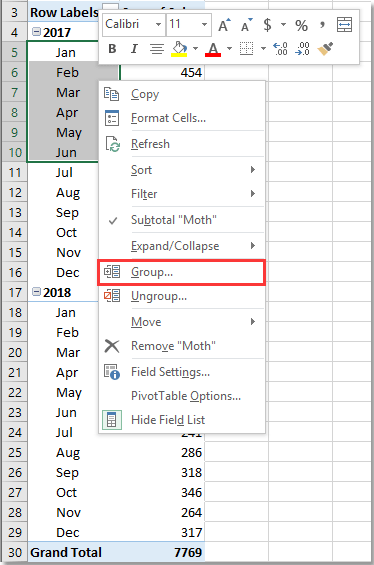Open the font size 11 dropdown

[x=204, y=25]
